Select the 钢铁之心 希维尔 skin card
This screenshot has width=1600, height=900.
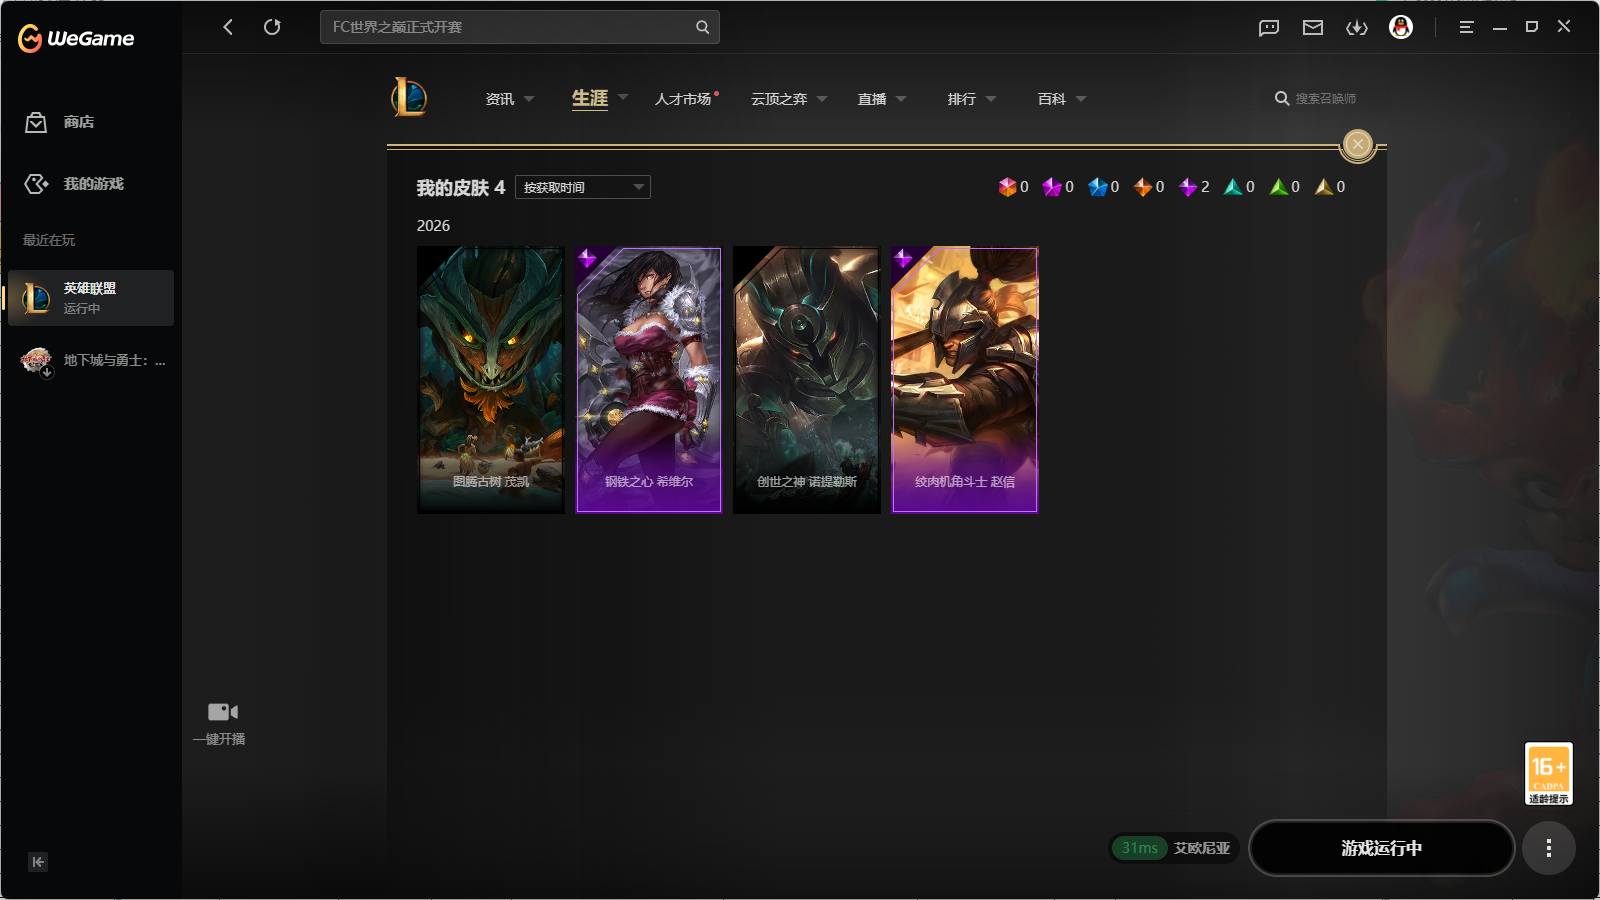[649, 380]
